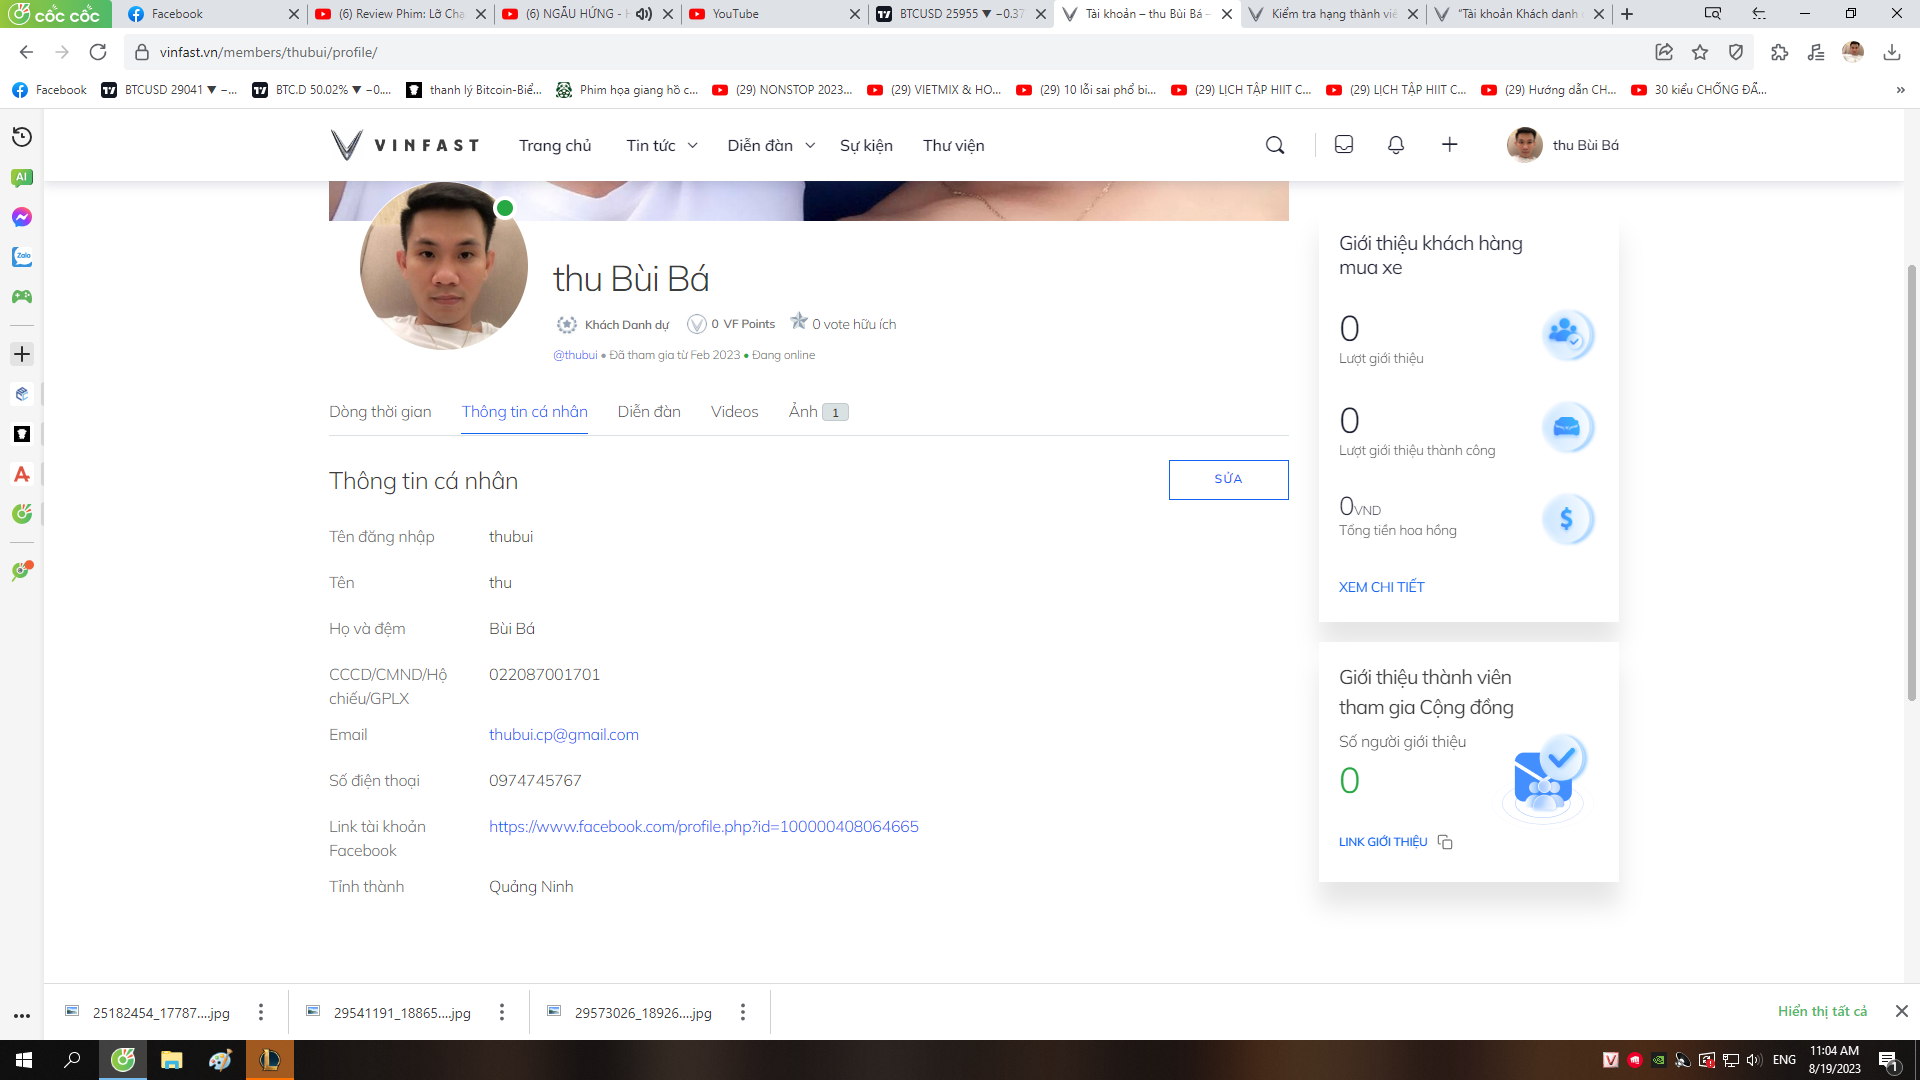Bookmark this page with the star icon
This screenshot has width=1920, height=1080.
pos(1700,52)
